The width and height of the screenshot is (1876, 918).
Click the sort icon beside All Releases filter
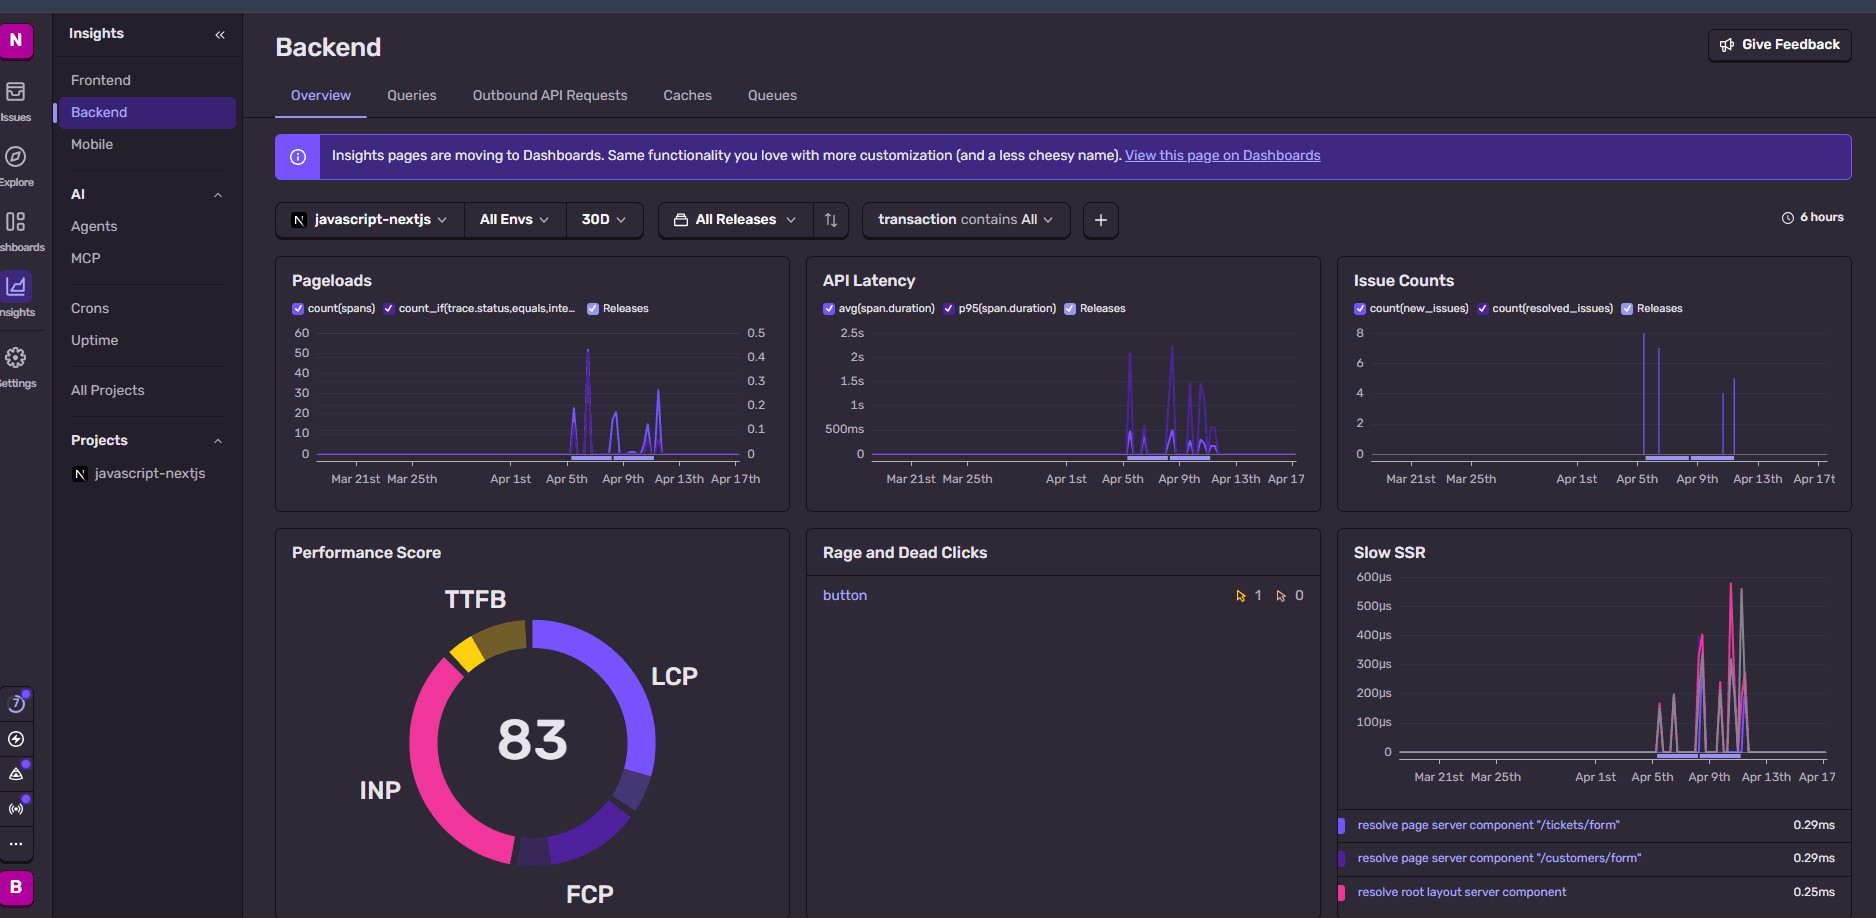click(831, 220)
